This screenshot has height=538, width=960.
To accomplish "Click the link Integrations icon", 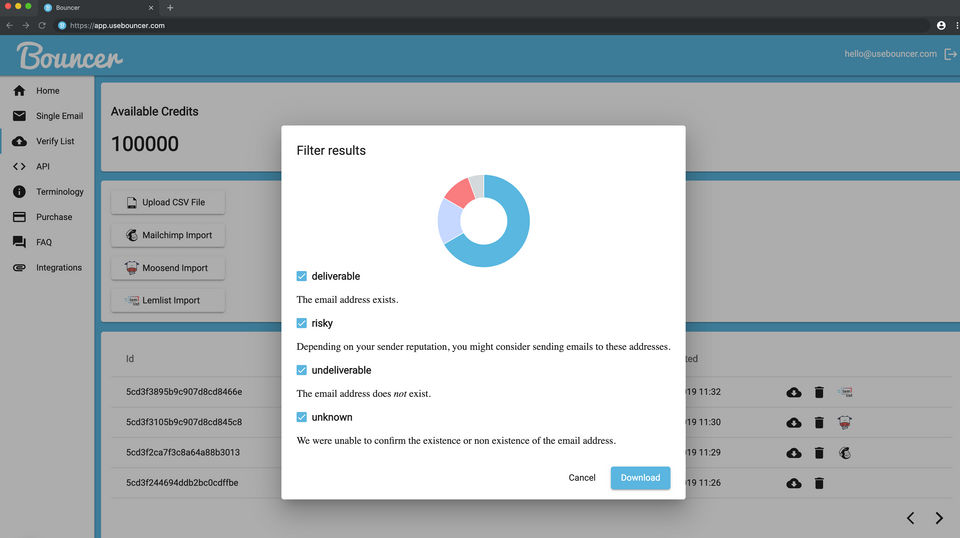I will [19, 267].
